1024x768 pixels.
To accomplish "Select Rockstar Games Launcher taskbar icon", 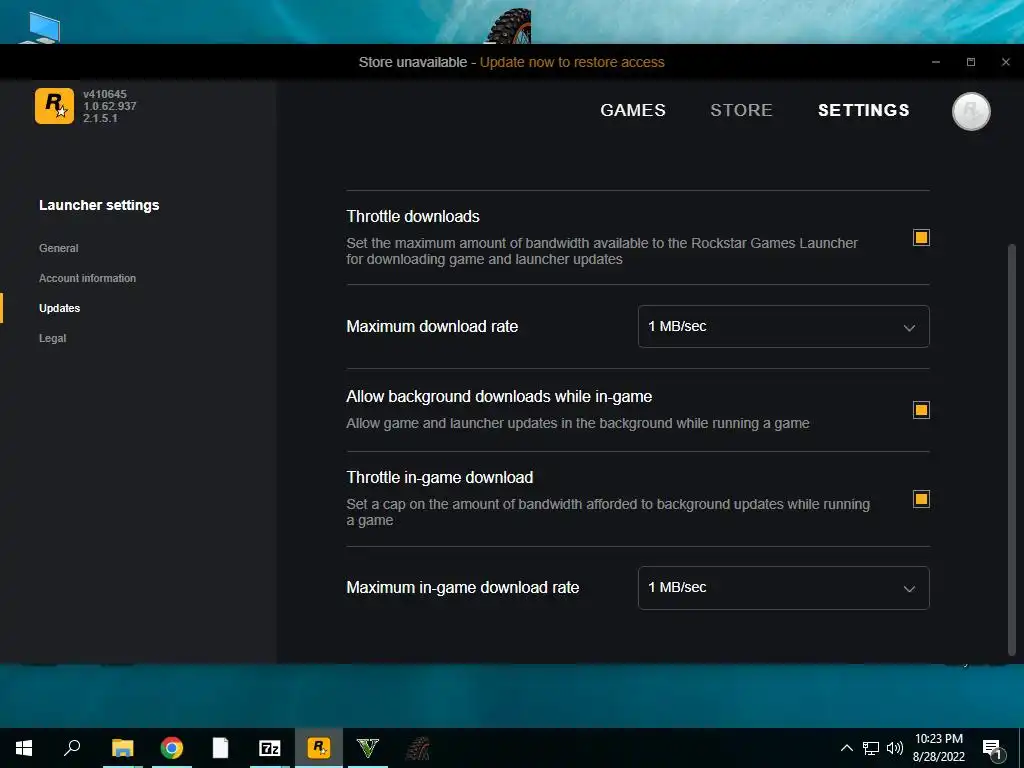I will point(319,748).
